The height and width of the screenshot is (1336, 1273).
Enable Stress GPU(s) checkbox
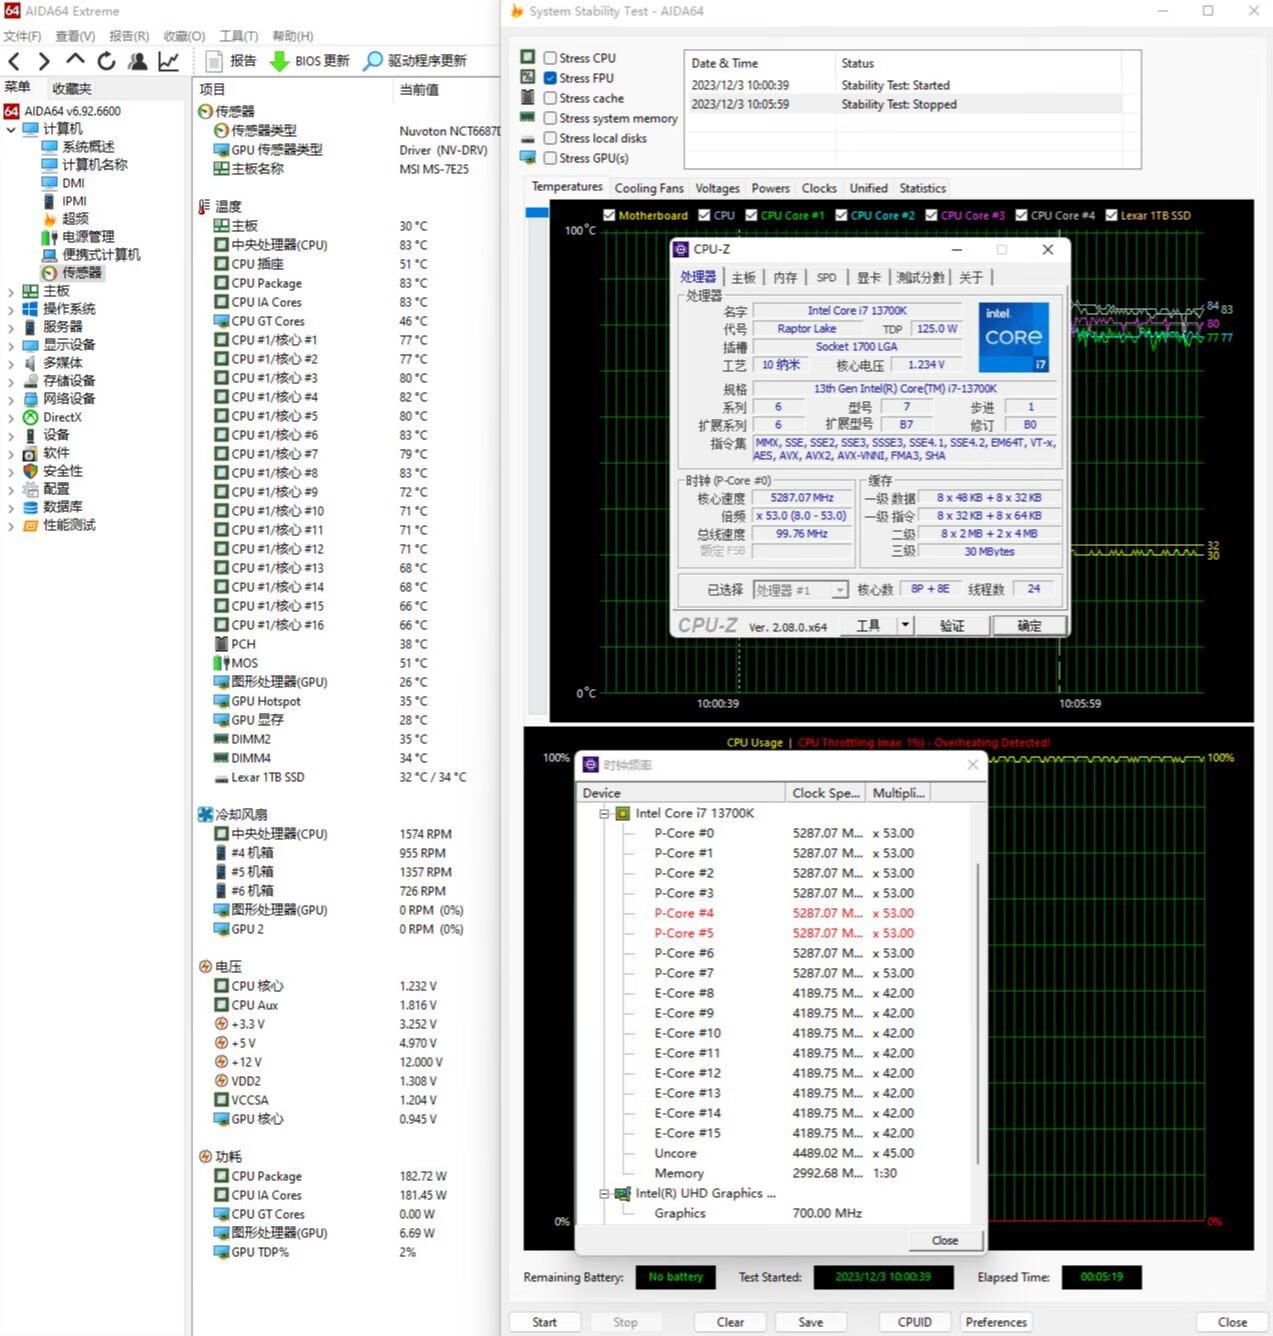[x=550, y=158]
